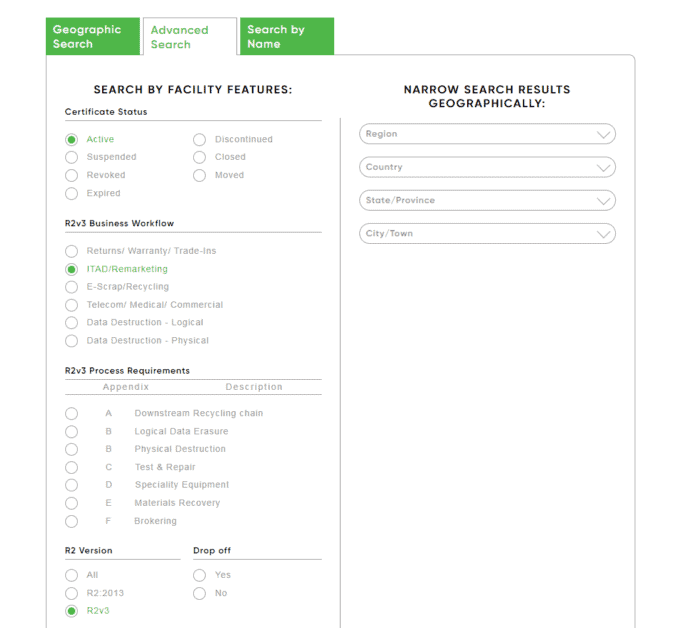Select No for Drop off
The height and width of the screenshot is (628, 688).
coord(200,593)
